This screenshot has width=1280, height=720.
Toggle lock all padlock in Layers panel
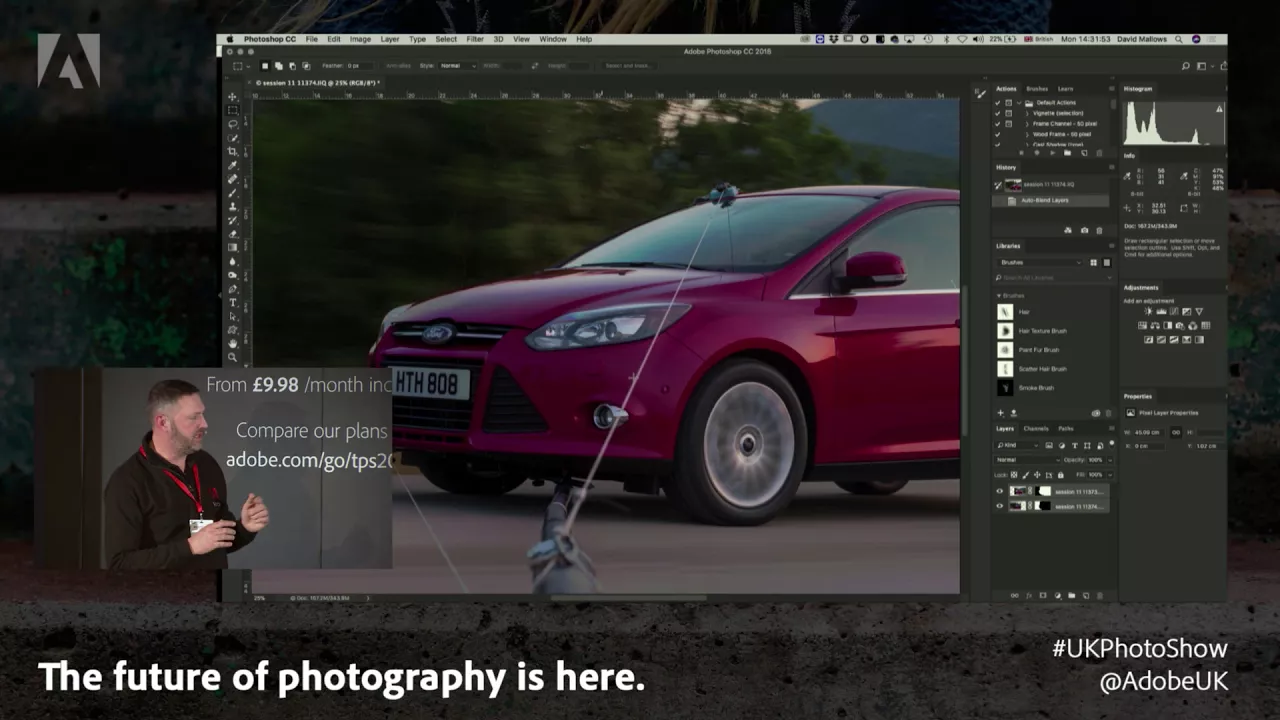pos(1061,475)
